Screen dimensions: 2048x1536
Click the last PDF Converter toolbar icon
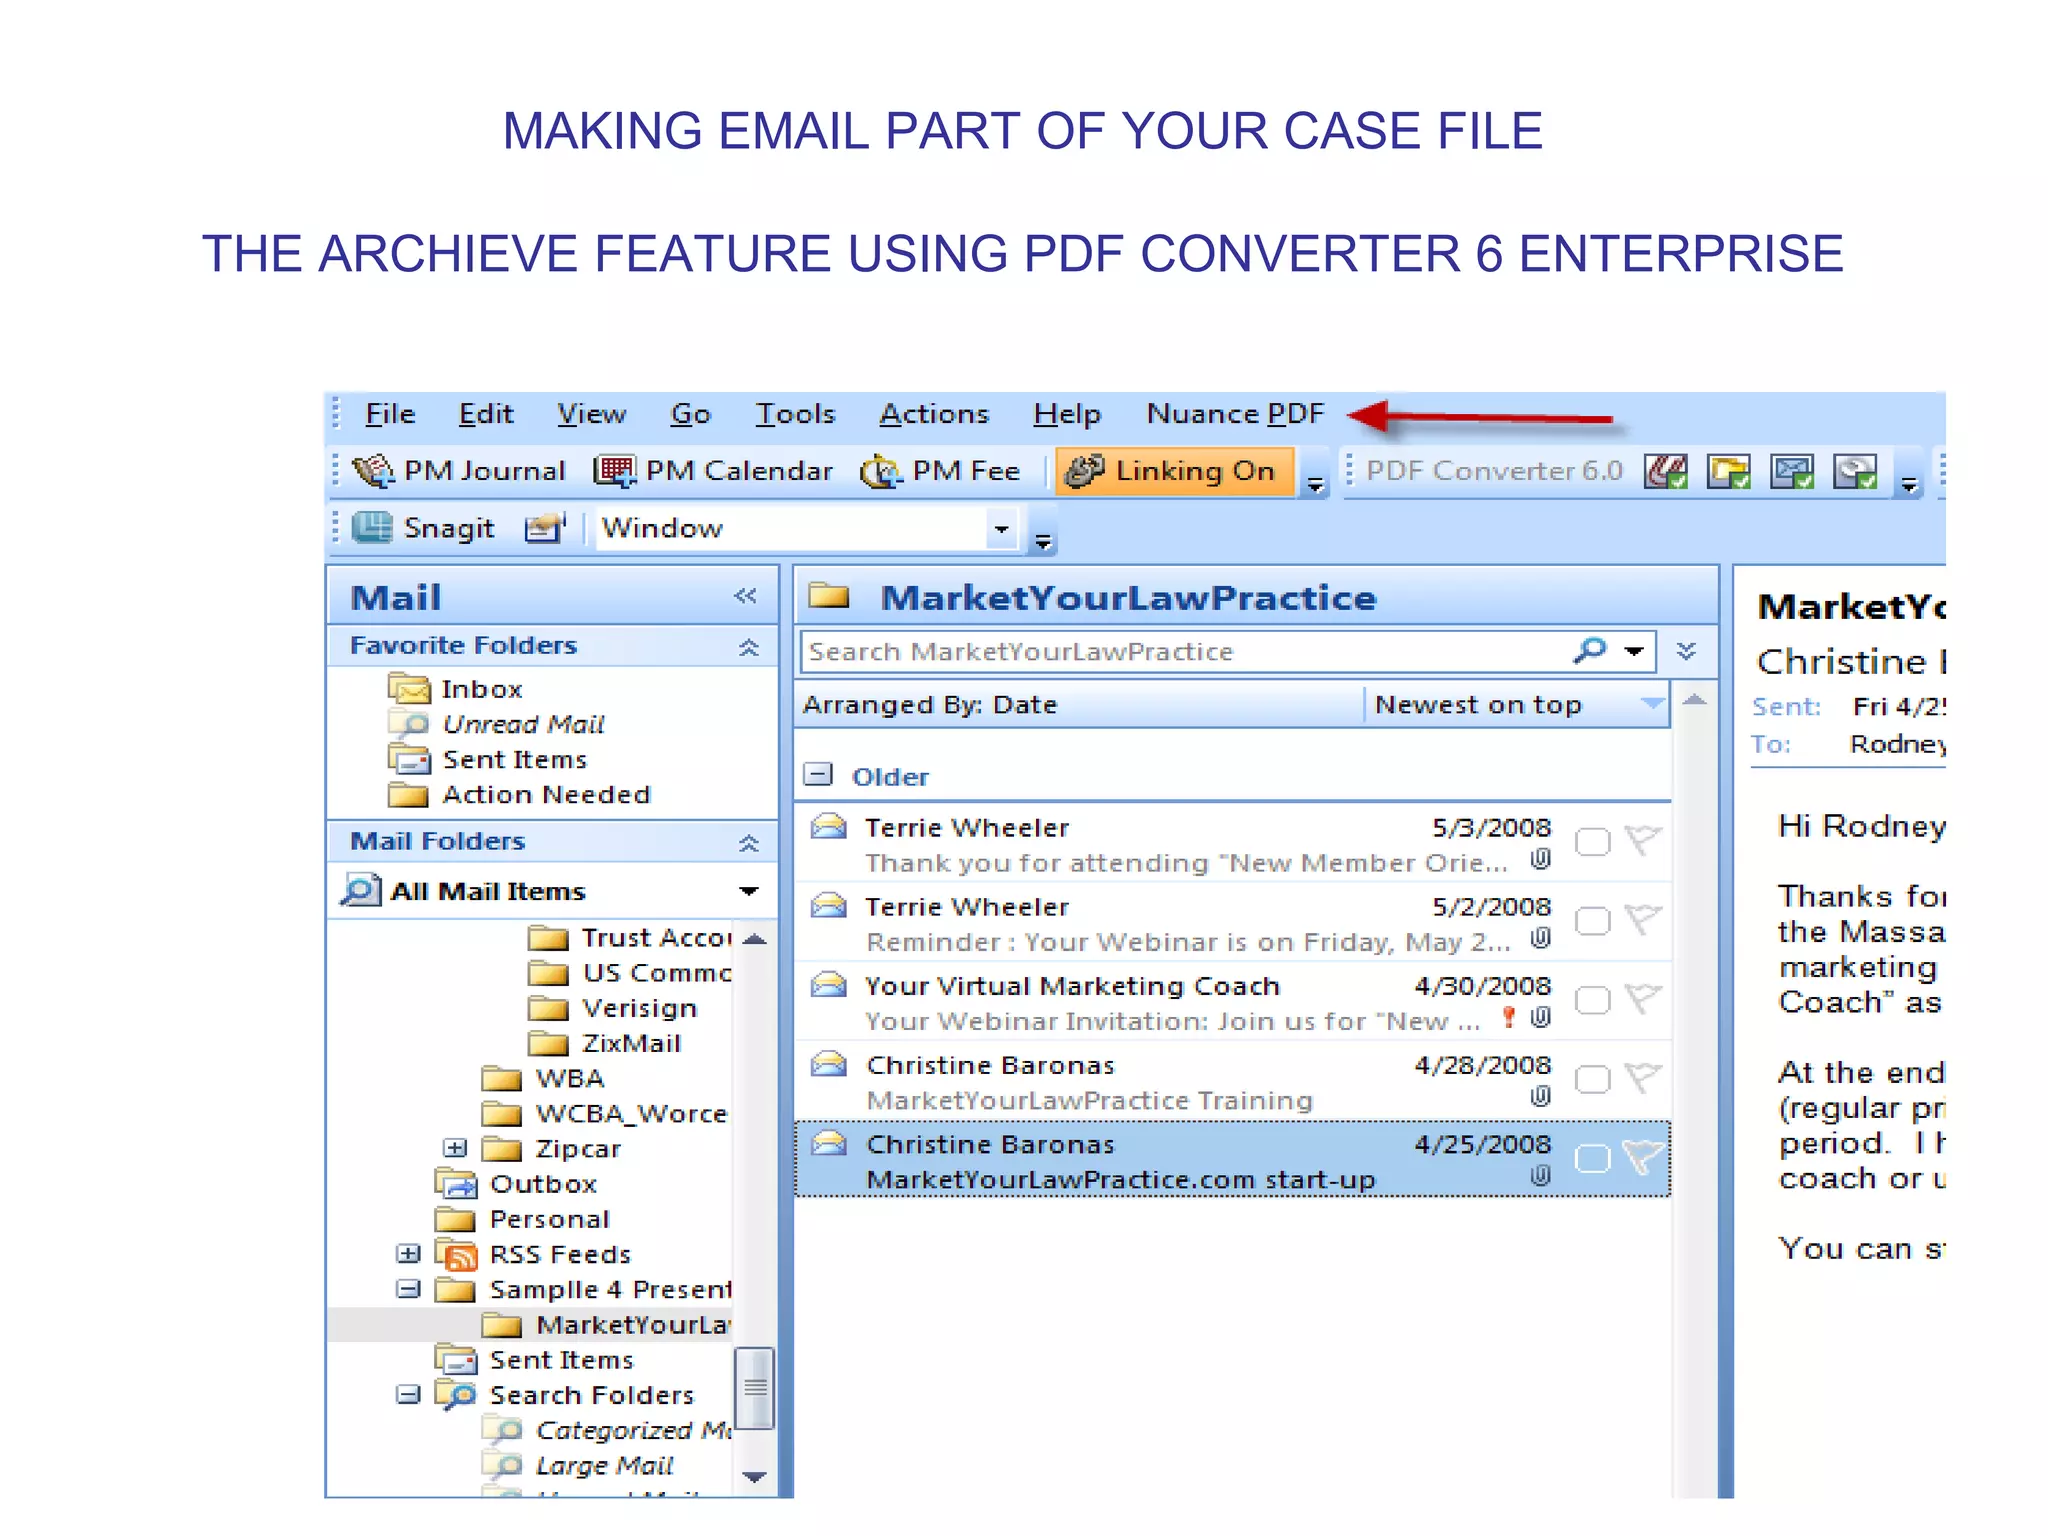[x=1855, y=471]
